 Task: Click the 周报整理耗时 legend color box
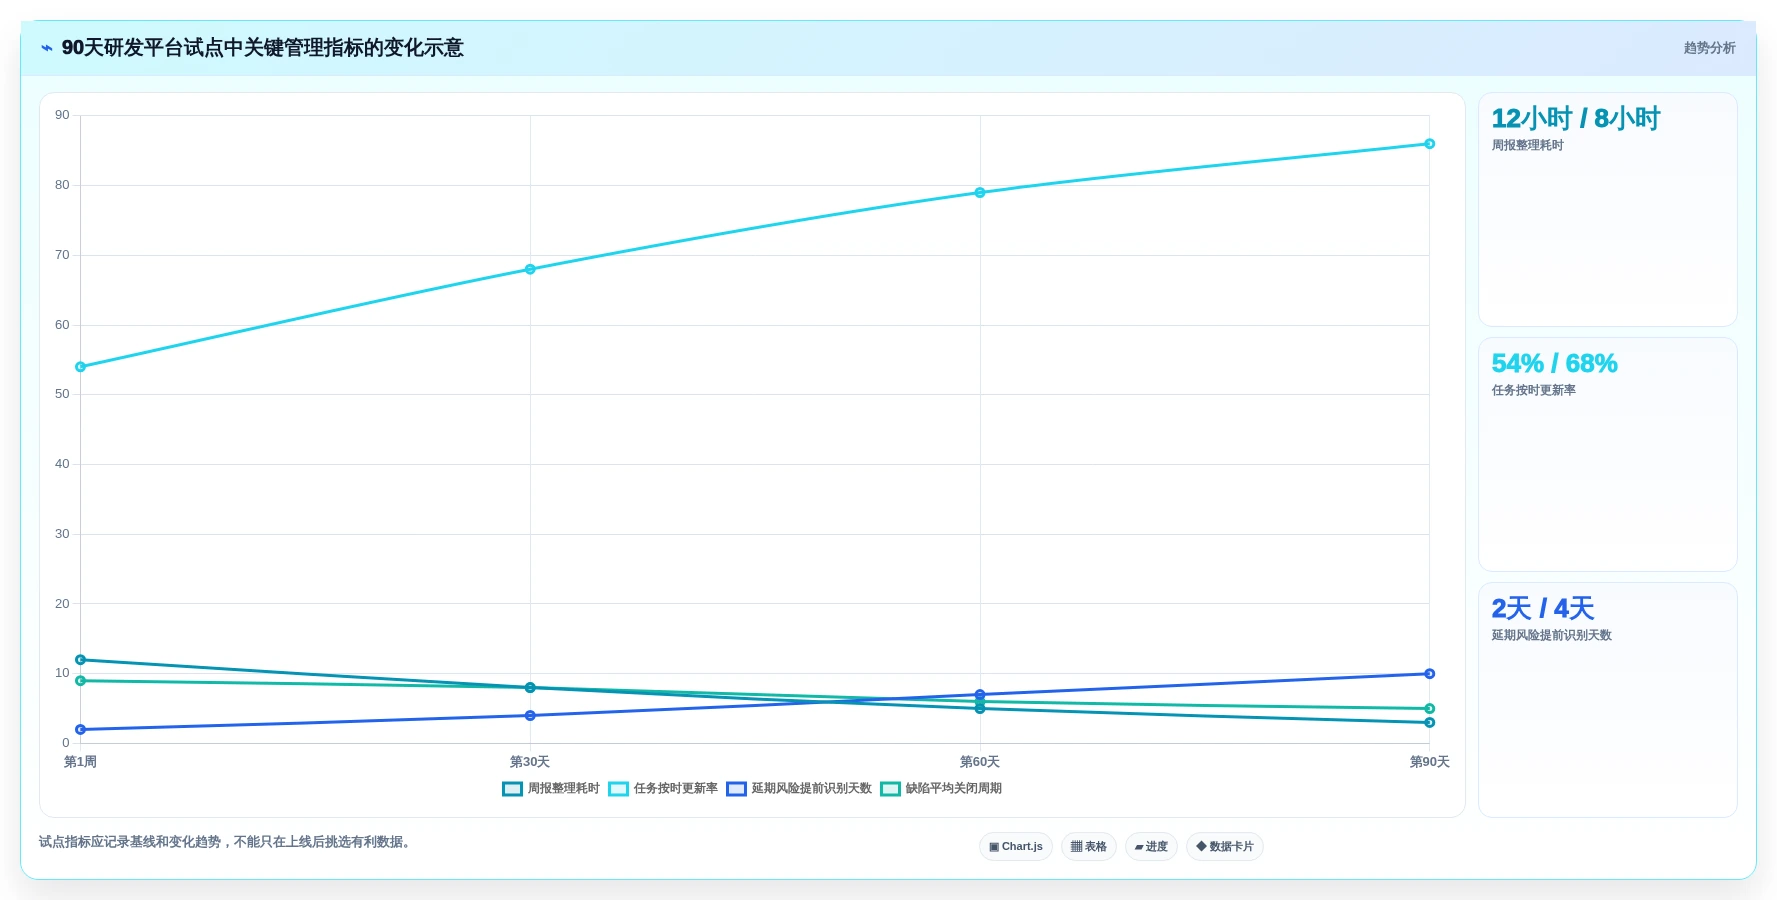[x=512, y=789]
